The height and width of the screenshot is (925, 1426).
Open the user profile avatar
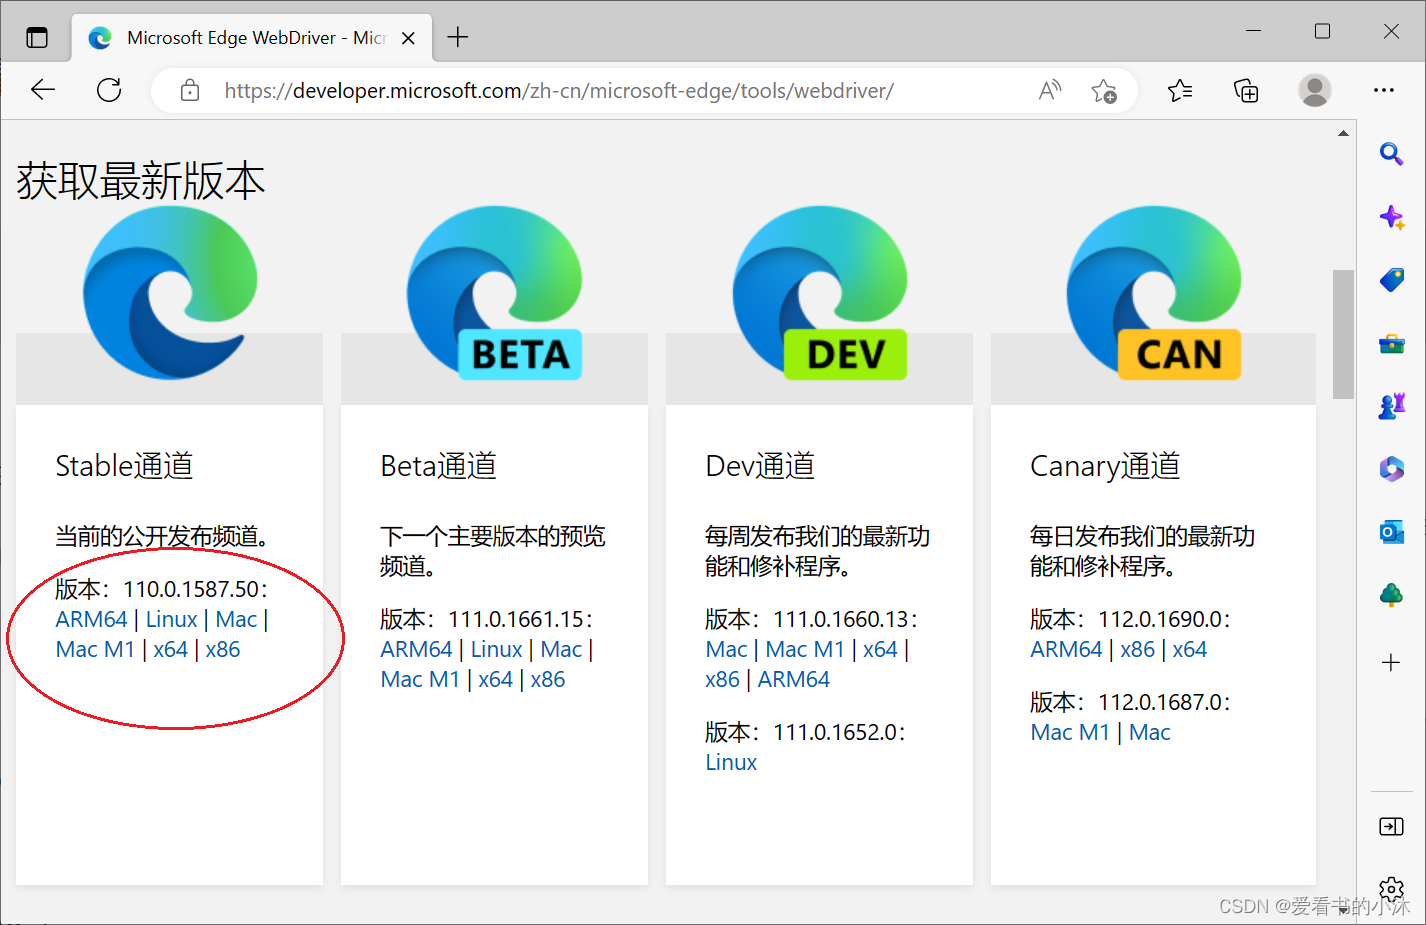point(1314,90)
